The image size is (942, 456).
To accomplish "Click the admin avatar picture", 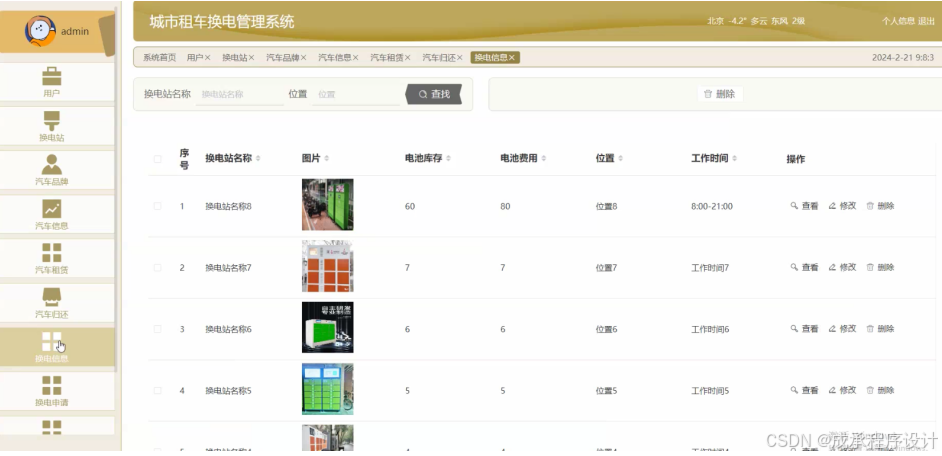I will [x=40, y=31].
